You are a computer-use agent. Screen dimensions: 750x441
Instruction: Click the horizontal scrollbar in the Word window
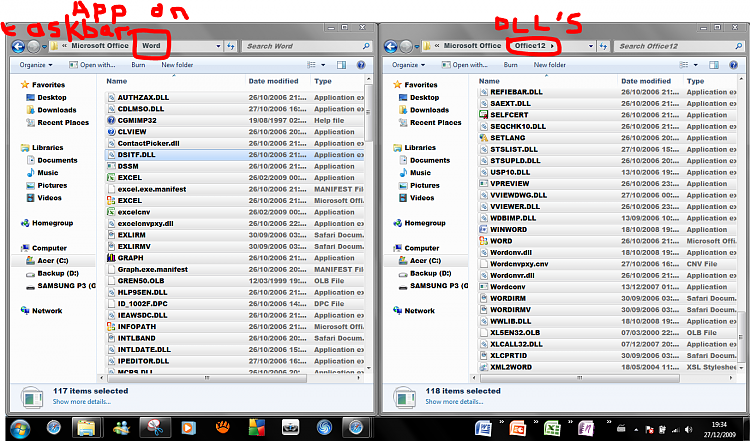(x=207, y=377)
